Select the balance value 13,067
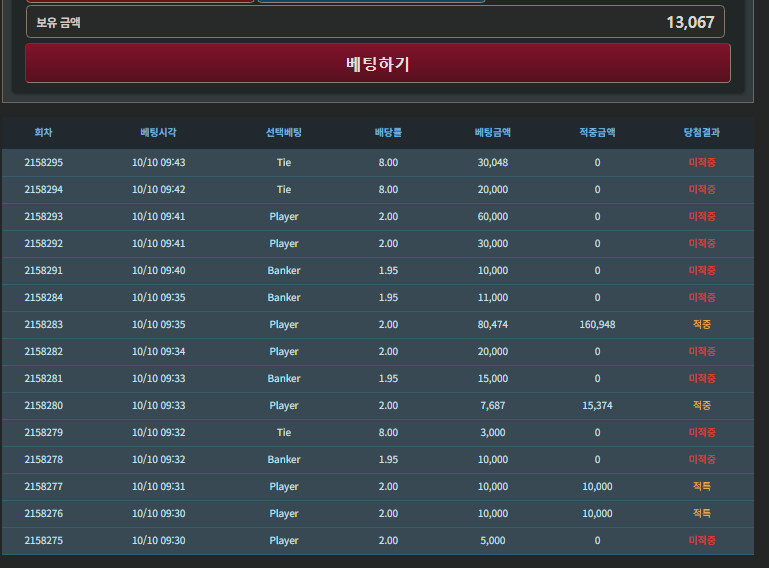Viewport: 769px width, 568px height. tap(690, 23)
